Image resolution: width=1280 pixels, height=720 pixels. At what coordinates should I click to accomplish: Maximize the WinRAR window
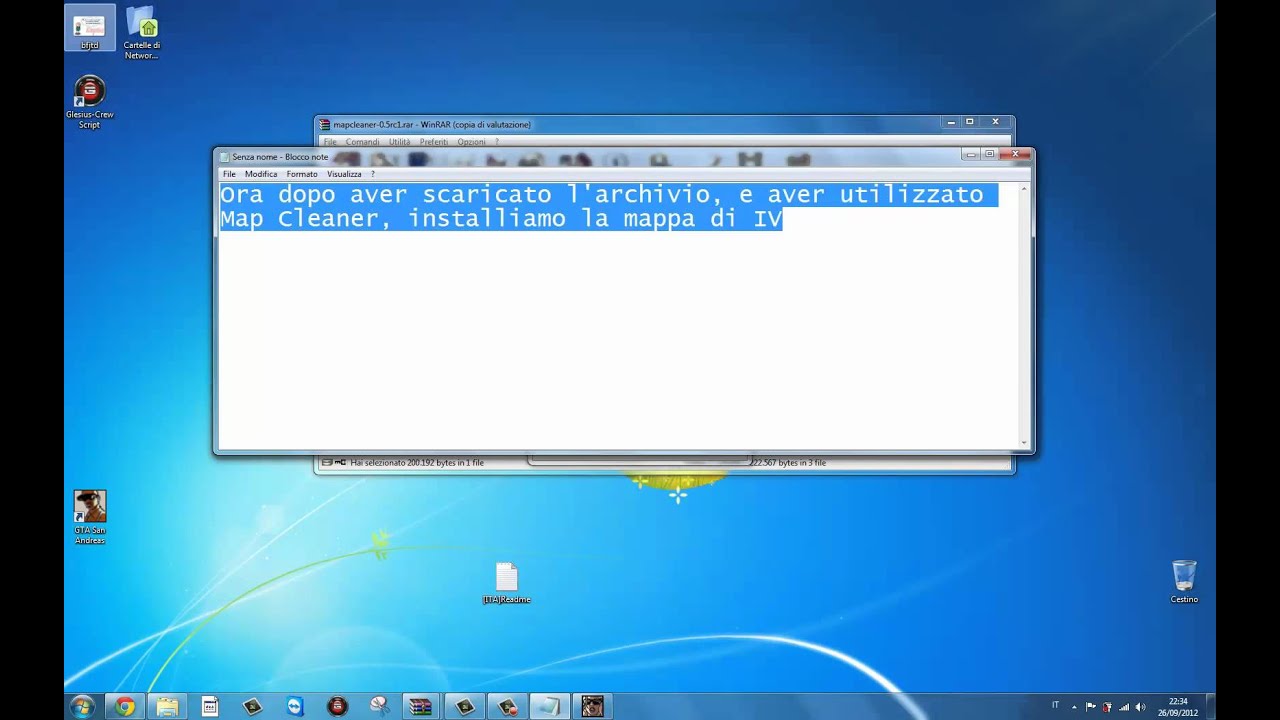pyautogui.click(x=969, y=122)
